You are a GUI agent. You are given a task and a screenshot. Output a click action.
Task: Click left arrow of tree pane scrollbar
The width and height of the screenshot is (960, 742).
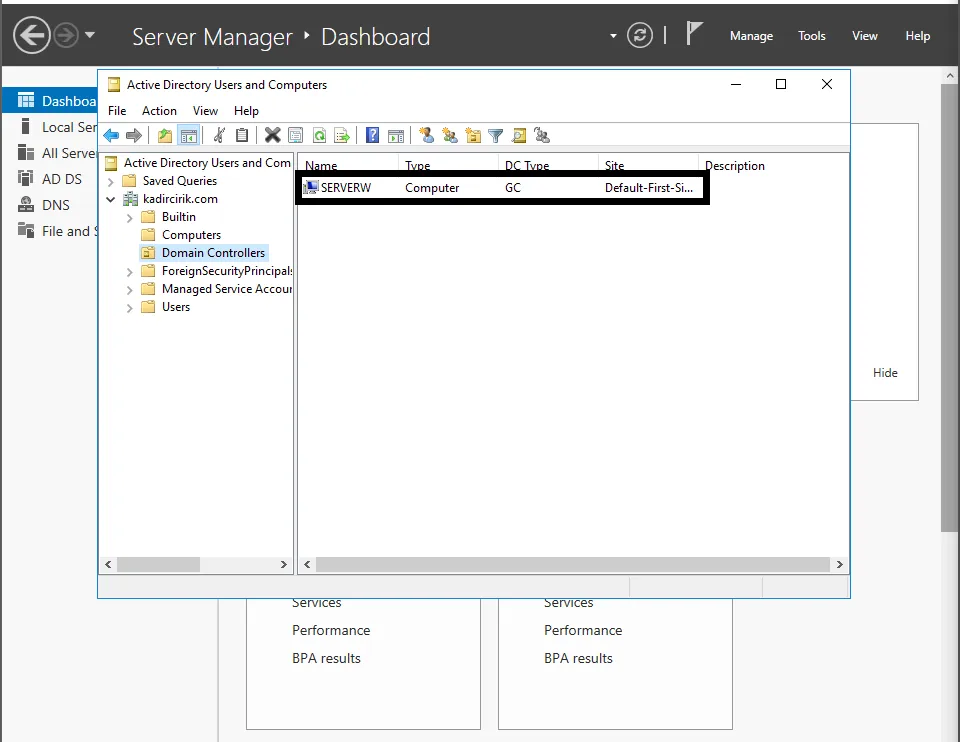108,564
